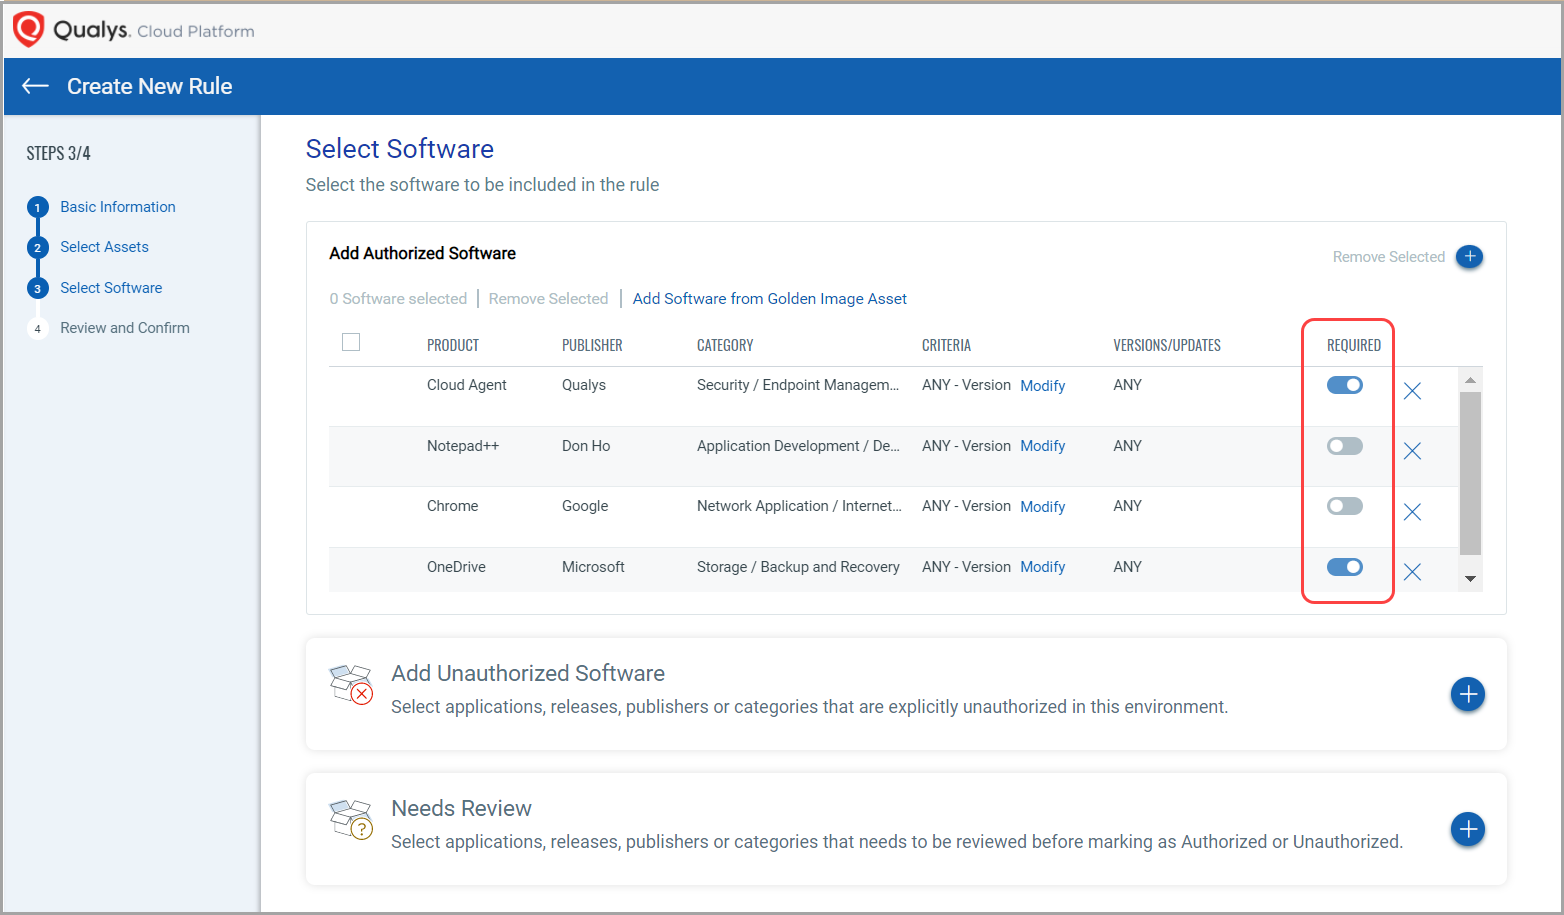This screenshot has height=915, width=1564.
Task: Click the unauthorized software box icon
Action: pos(351,685)
